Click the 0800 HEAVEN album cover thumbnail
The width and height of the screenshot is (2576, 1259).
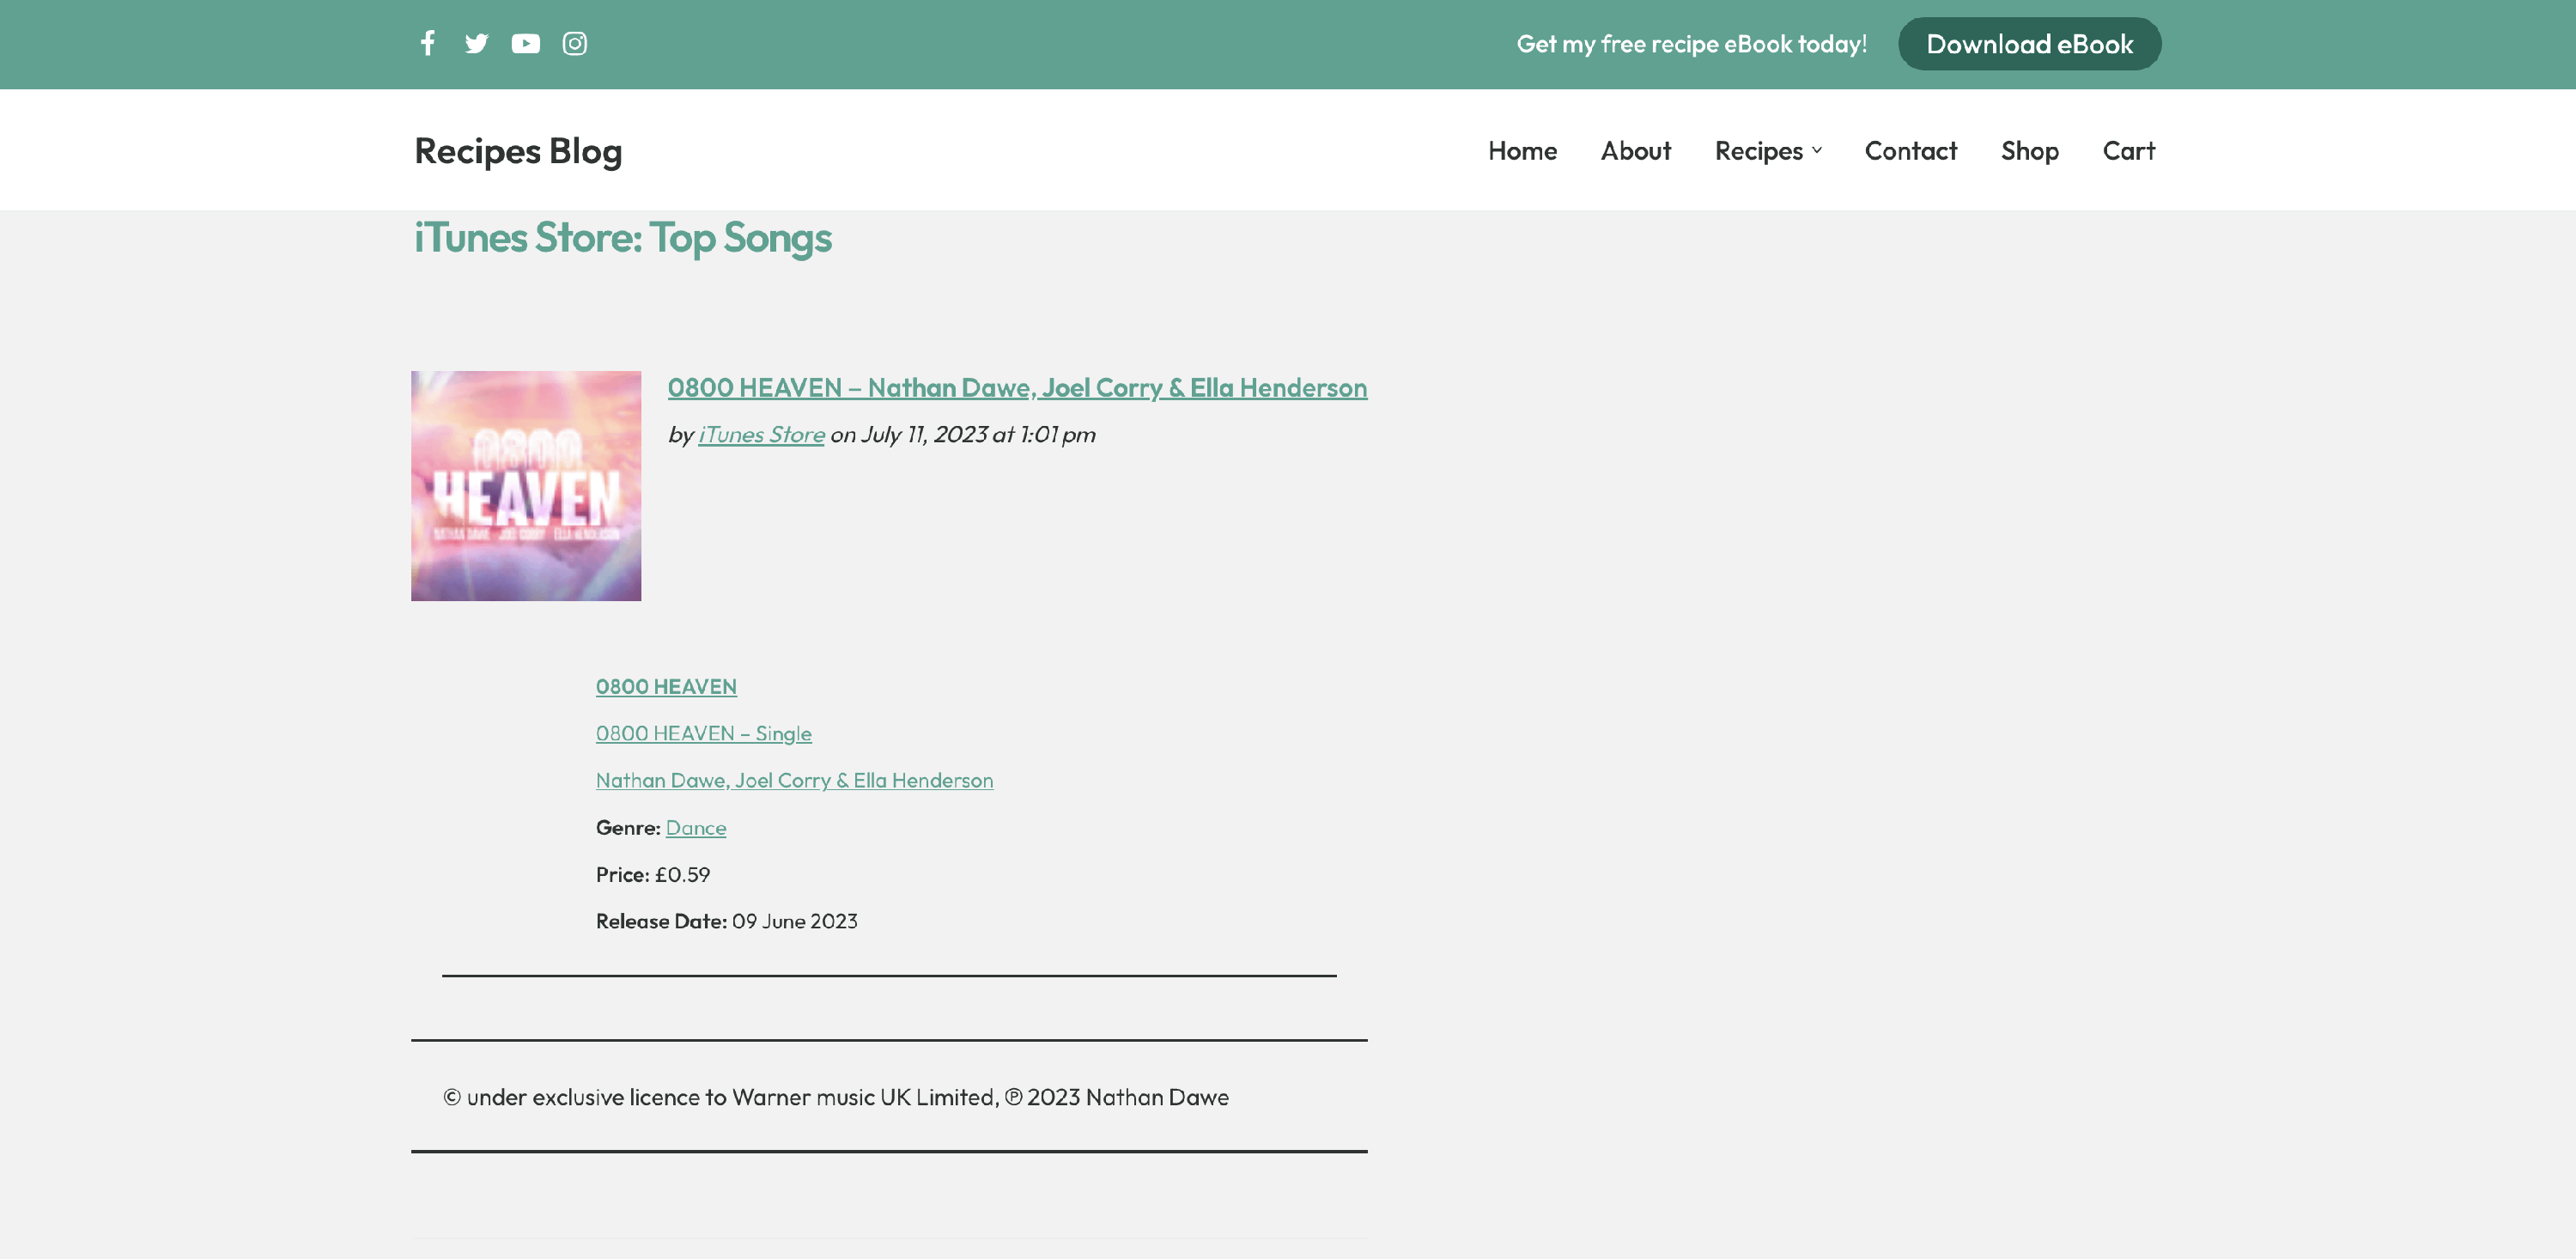click(526, 486)
